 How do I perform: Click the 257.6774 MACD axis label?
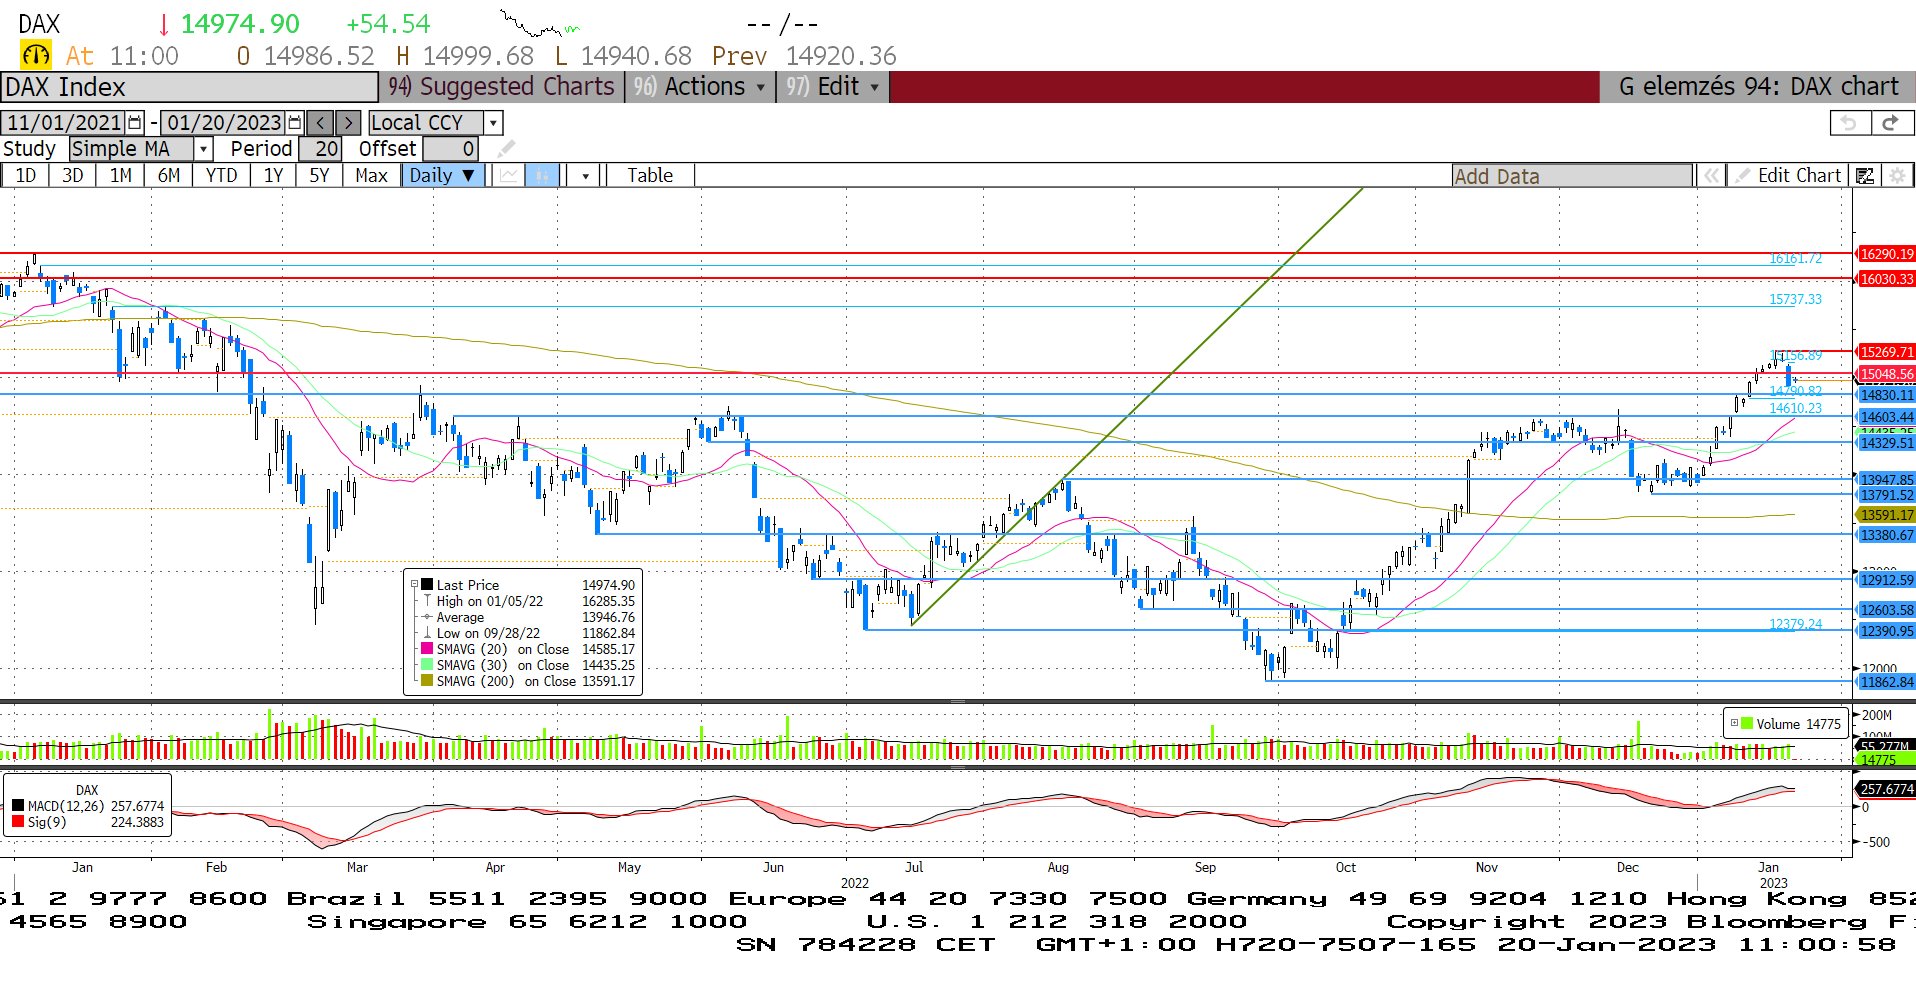coord(1886,789)
